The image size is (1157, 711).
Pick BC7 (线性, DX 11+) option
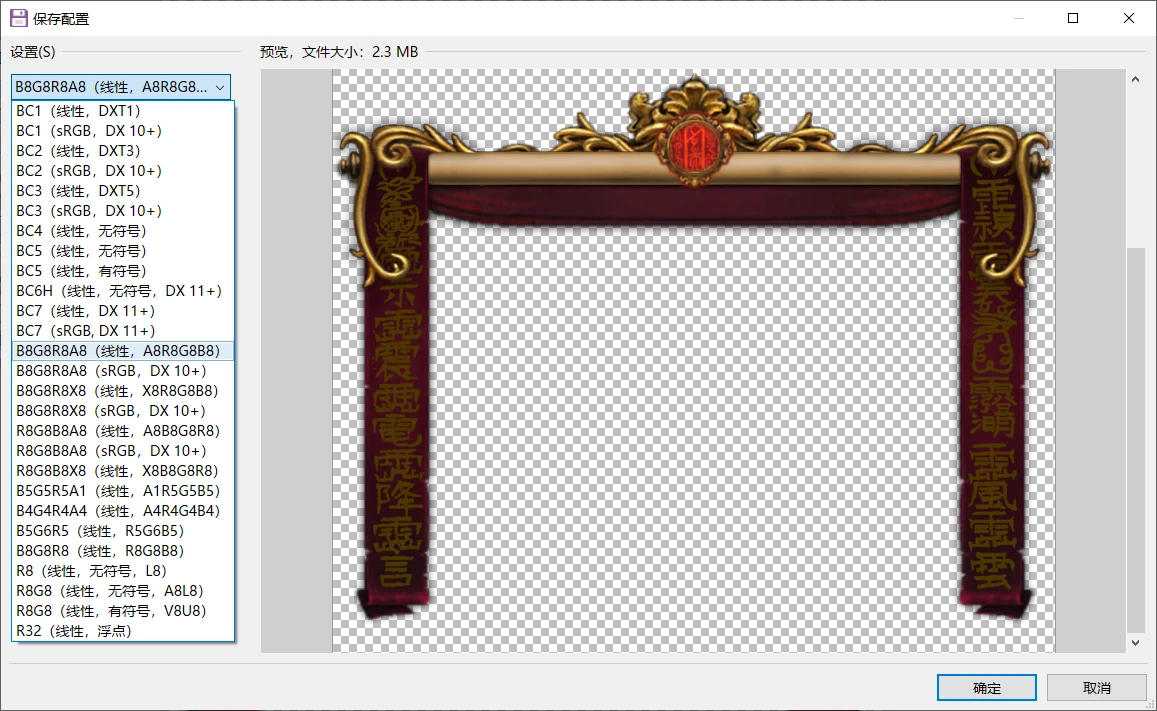[x=123, y=311]
